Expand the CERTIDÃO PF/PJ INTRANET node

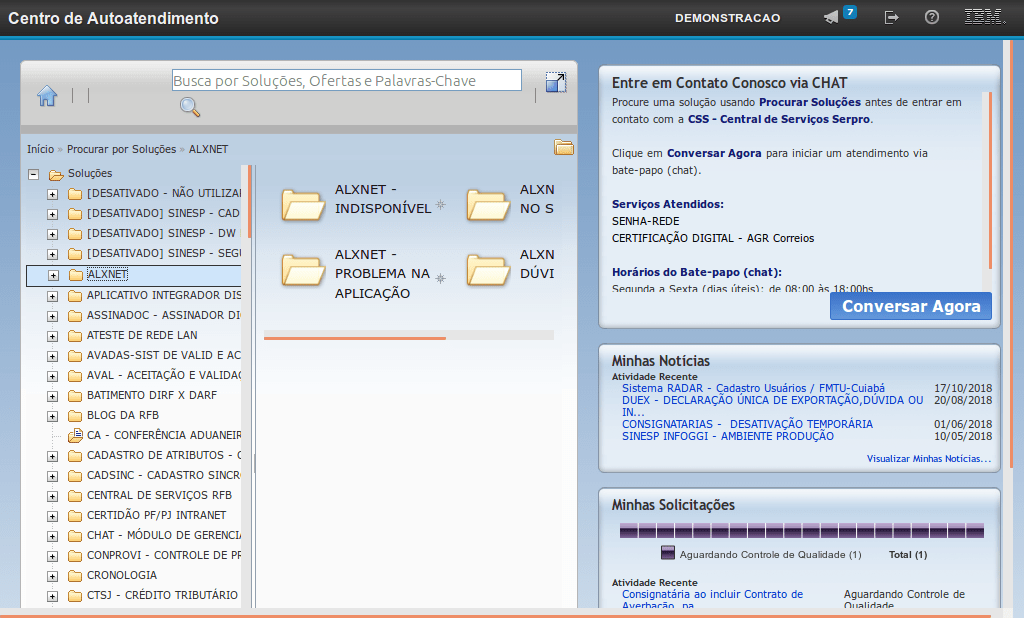click(52, 516)
